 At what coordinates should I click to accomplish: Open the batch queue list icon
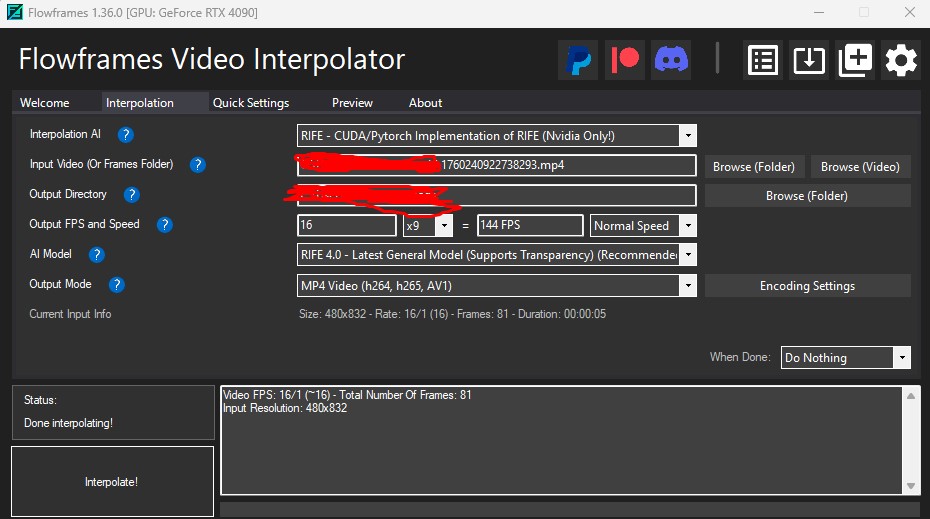(763, 60)
